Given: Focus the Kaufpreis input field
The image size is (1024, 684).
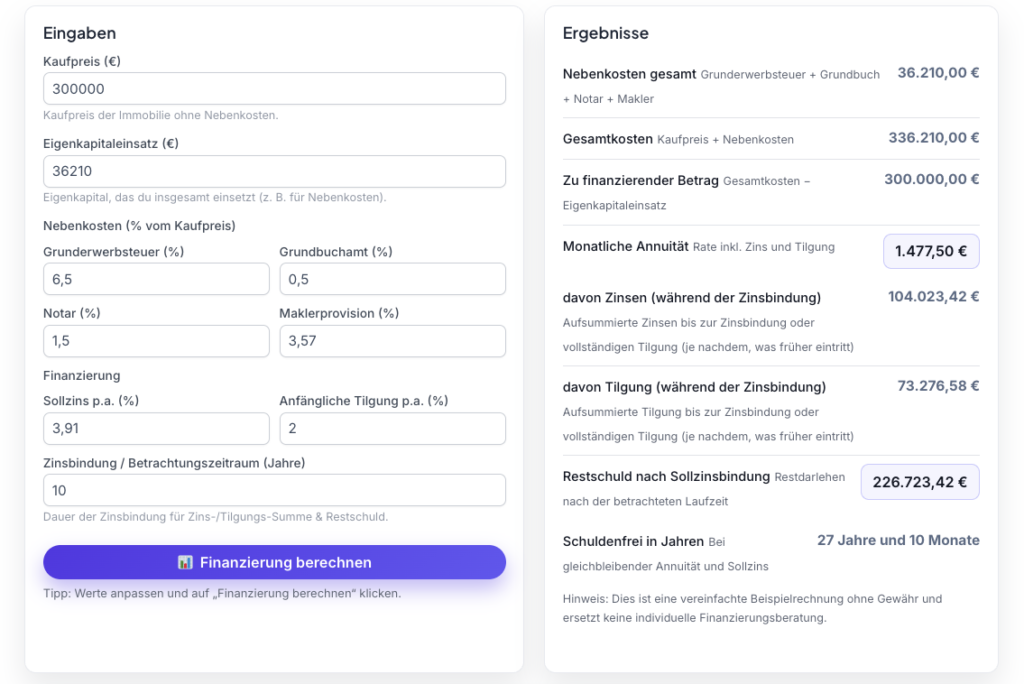Looking at the screenshot, I should [274, 89].
